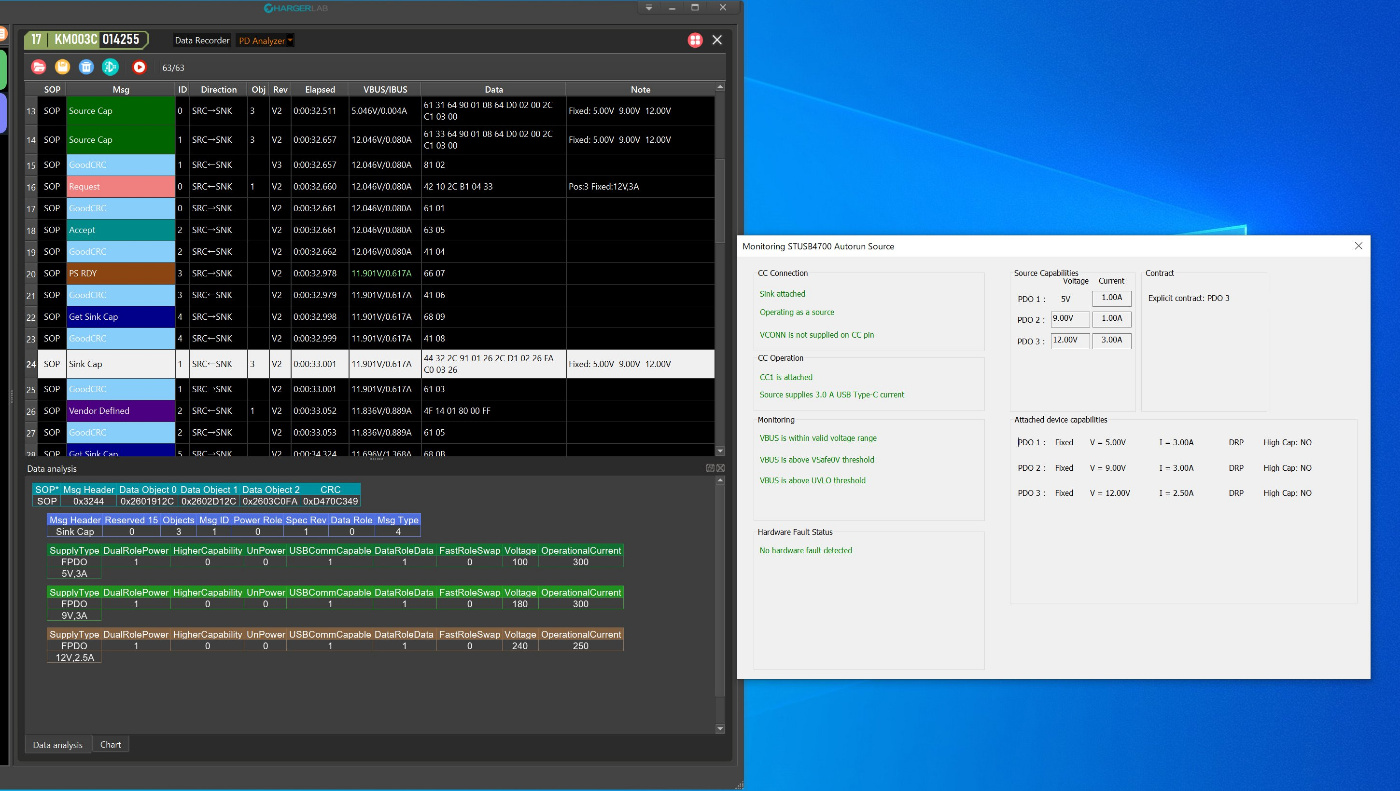The image size is (1400, 791).
Task: Close the KM003C device panel
Action: click(717, 40)
